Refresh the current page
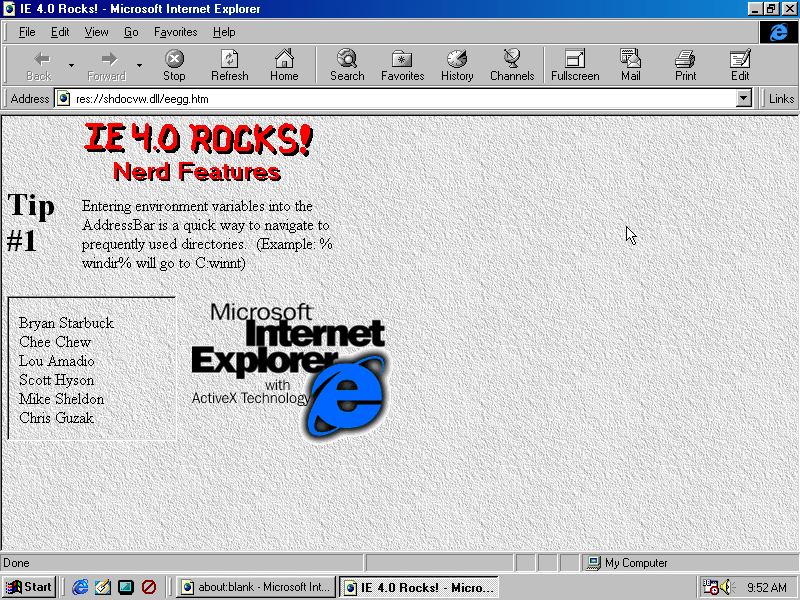 [x=230, y=66]
